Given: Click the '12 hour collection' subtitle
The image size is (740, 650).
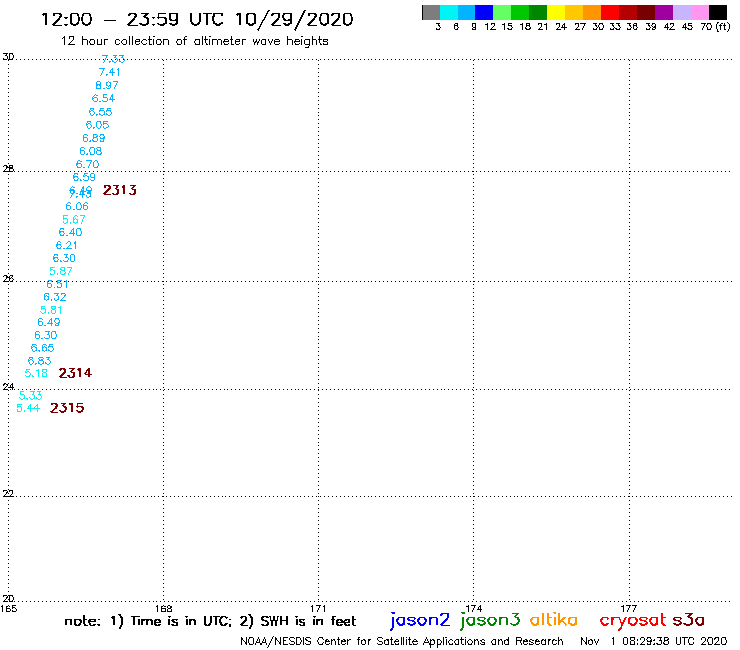Looking at the screenshot, I should pyautogui.click(x=194, y=41).
